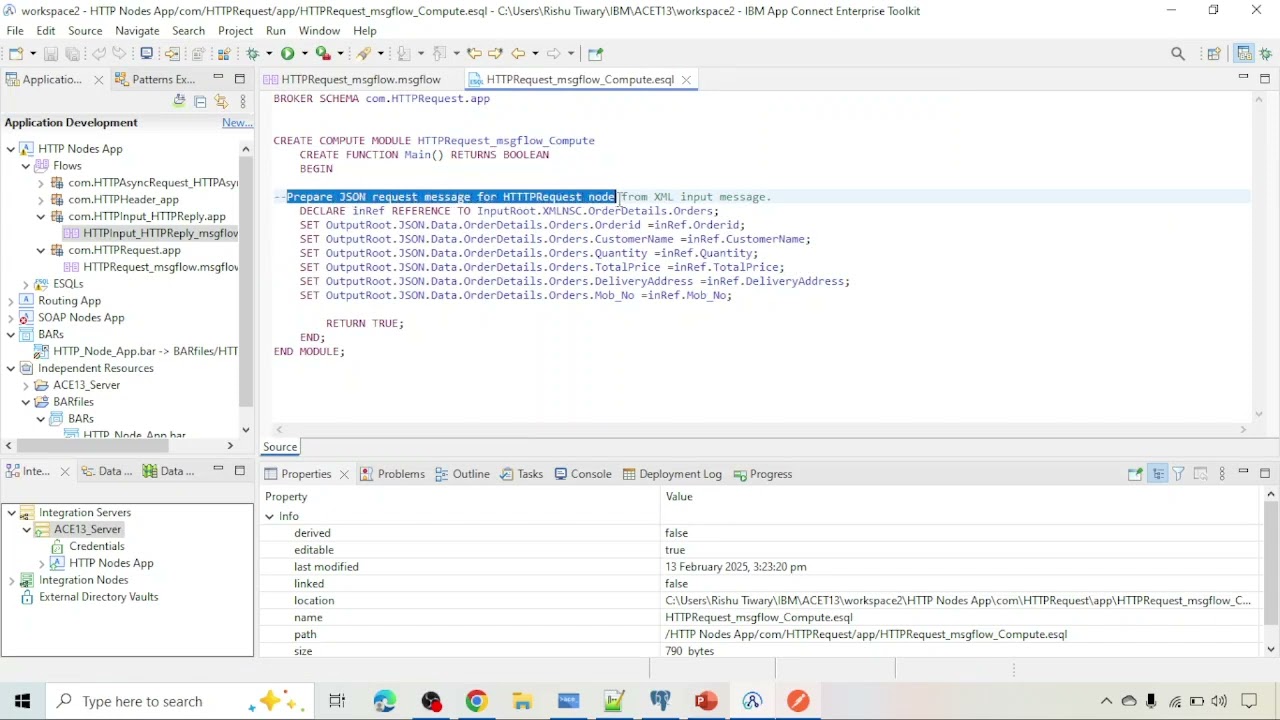Image resolution: width=1280 pixels, height=720 pixels.
Task: Switch to the Deployment Log tab
Action: pos(672,474)
